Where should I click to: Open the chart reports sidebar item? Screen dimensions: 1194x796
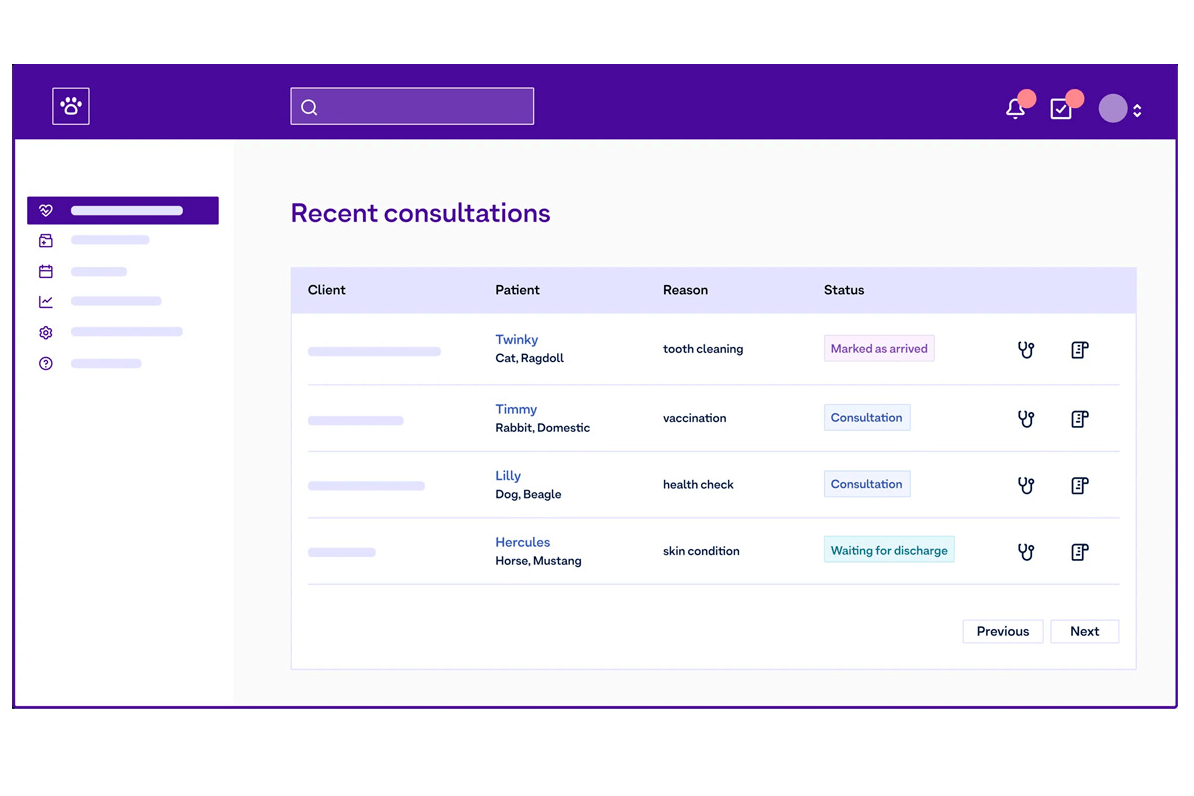[46, 302]
